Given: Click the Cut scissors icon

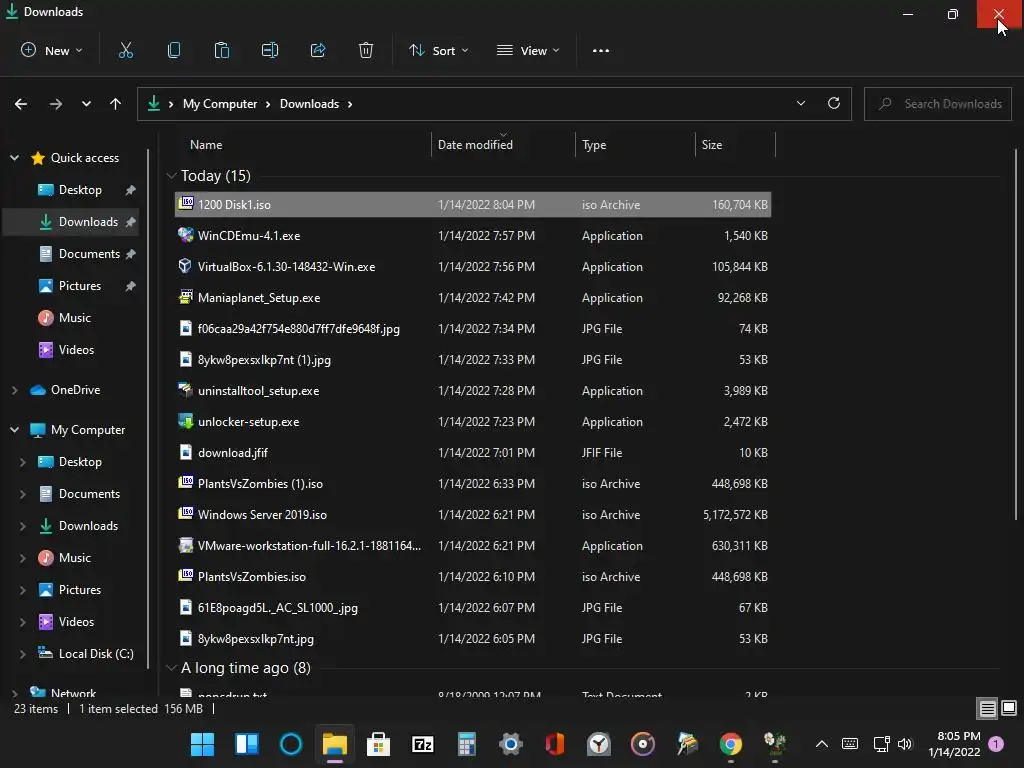Looking at the screenshot, I should coord(125,50).
